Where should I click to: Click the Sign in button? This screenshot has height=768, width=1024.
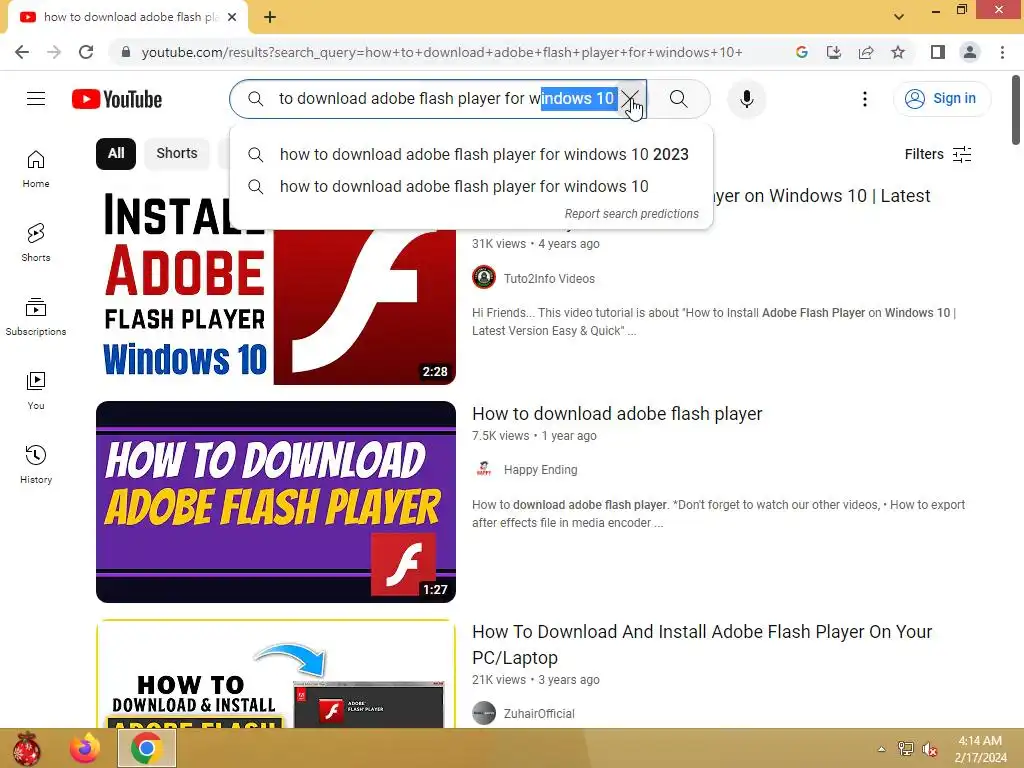pos(941,99)
